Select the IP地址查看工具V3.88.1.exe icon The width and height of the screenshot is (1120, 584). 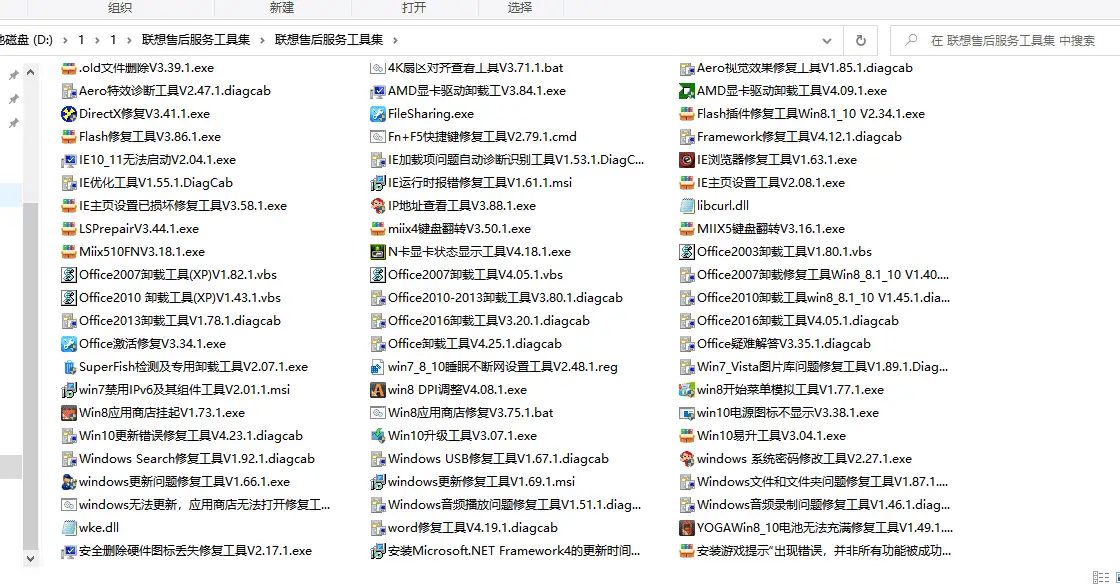tap(378, 206)
